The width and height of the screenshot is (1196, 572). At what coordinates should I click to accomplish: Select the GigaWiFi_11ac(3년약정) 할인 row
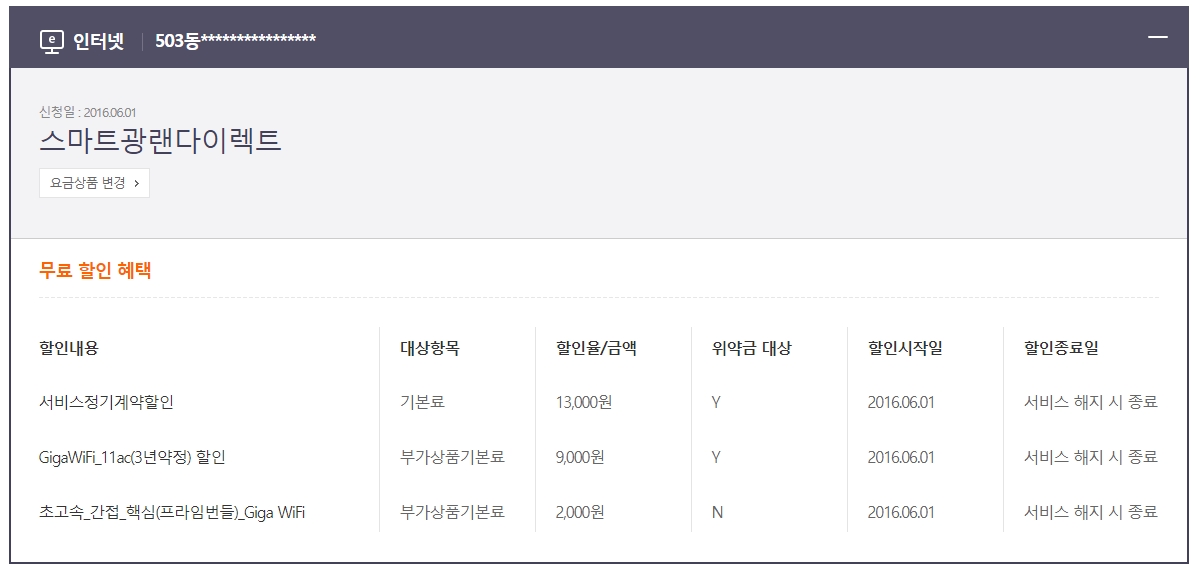(x=132, y=457)
